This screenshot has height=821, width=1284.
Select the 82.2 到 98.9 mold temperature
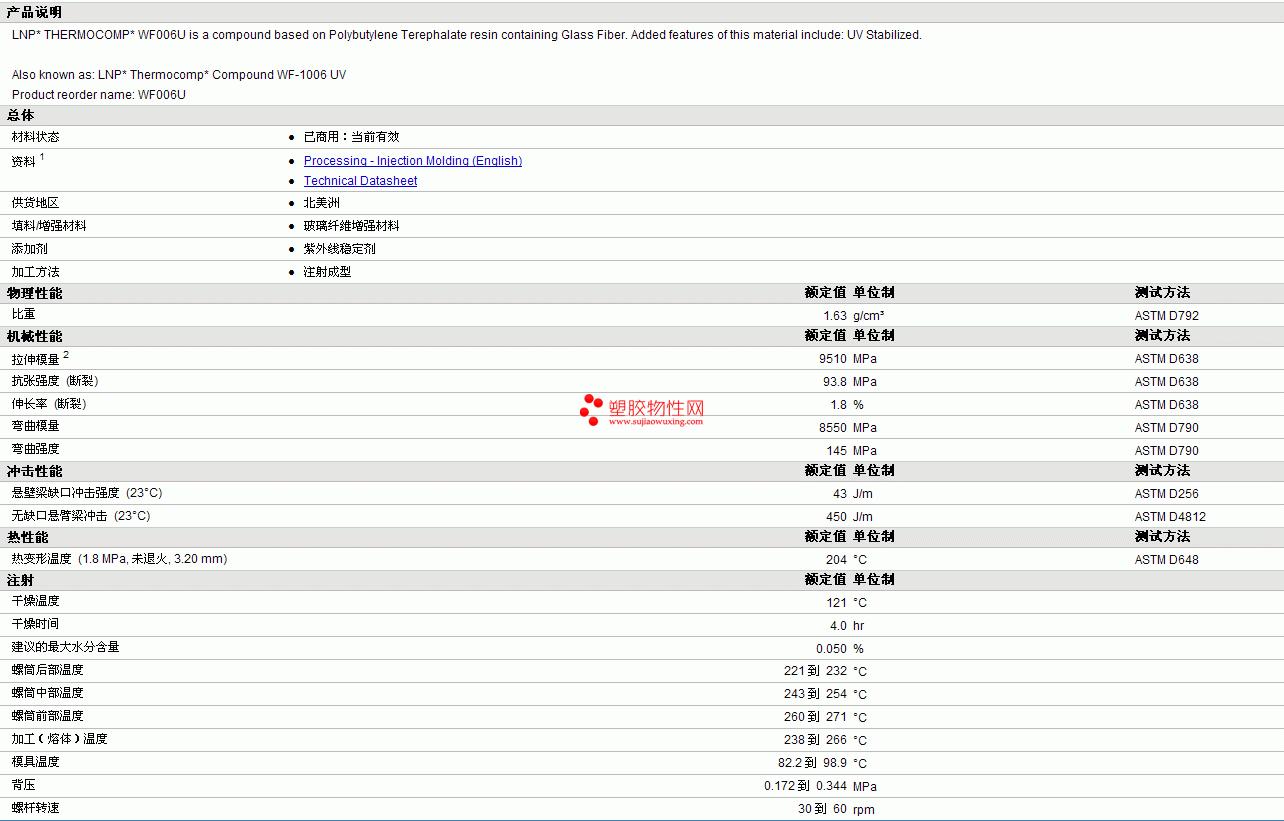[812, 763]
